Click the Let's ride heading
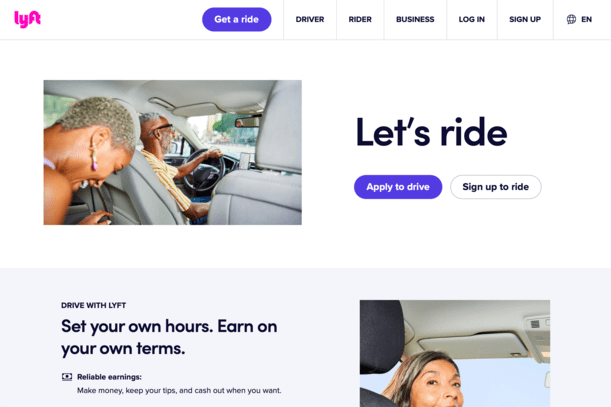The width and height of the screenshot is (611, 407). click(x=431, y=133)
